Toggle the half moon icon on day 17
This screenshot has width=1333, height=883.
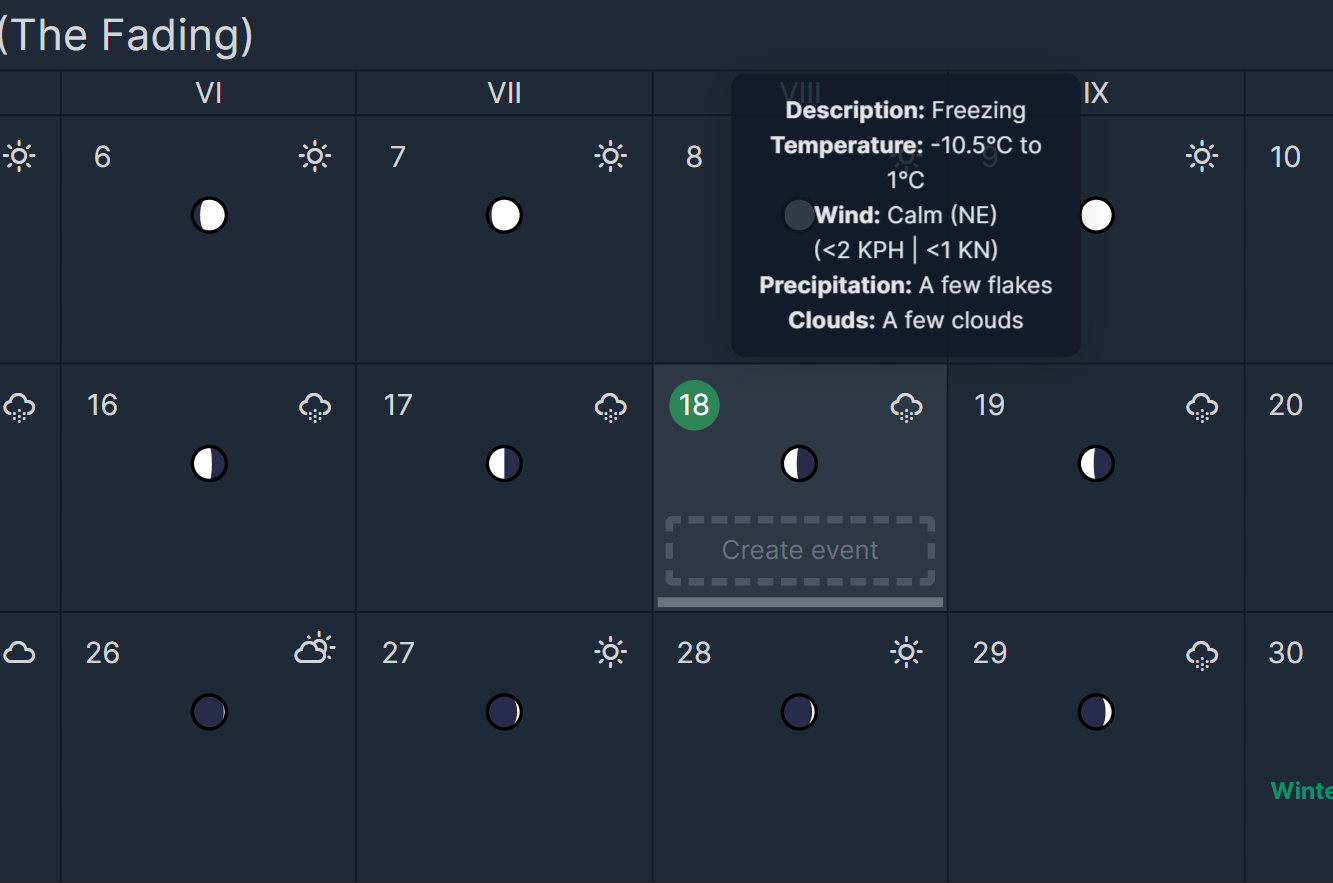504,463
